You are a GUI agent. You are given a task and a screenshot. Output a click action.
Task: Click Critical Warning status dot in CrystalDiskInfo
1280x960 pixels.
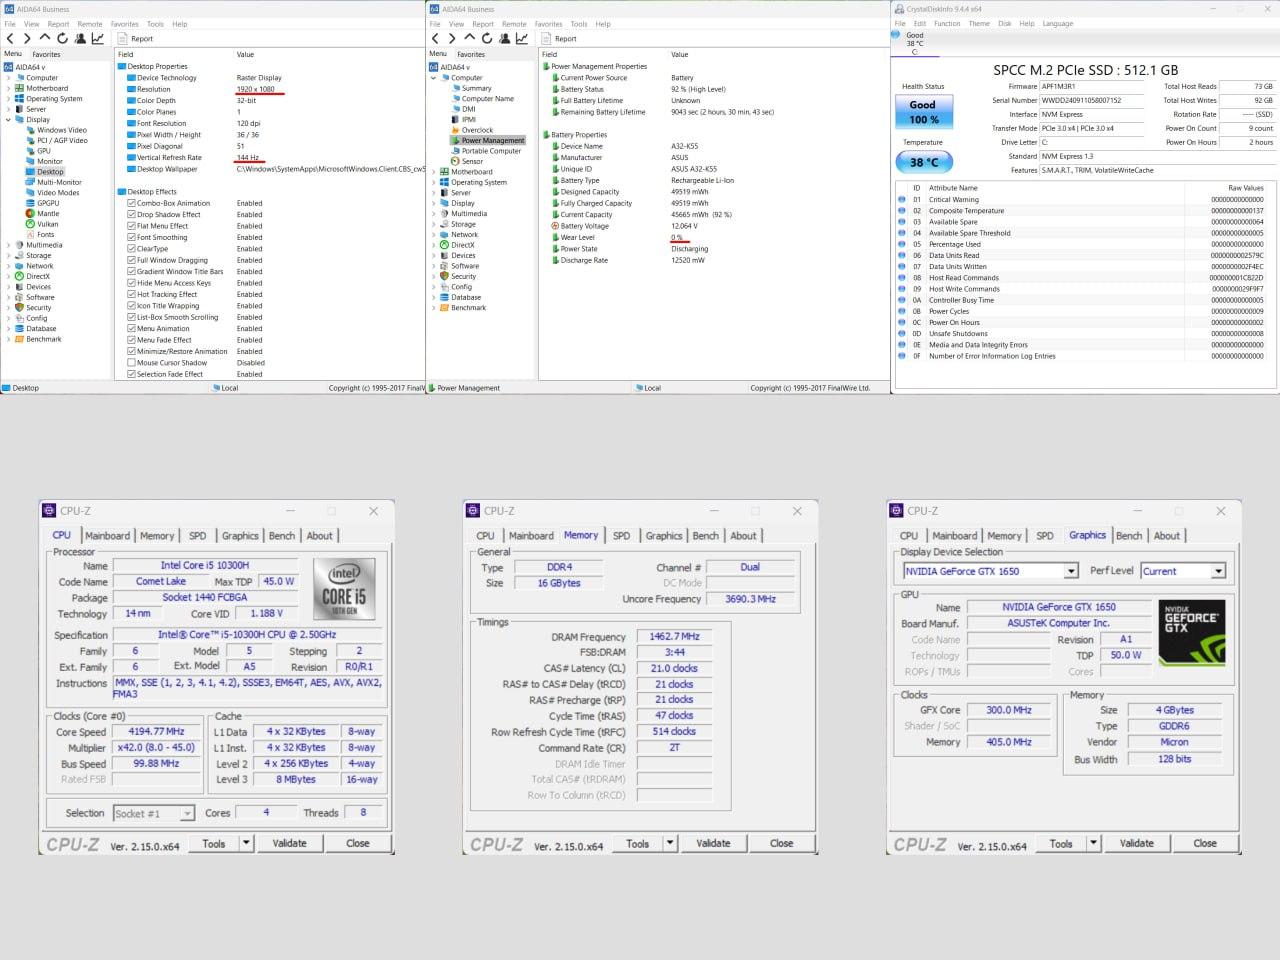(902, 199)
